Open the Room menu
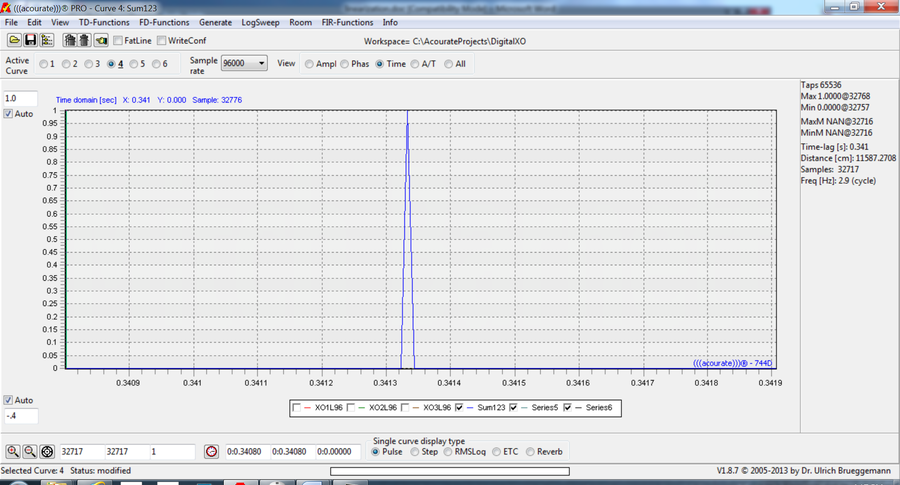The image size is (900, 485). [301, 22]
